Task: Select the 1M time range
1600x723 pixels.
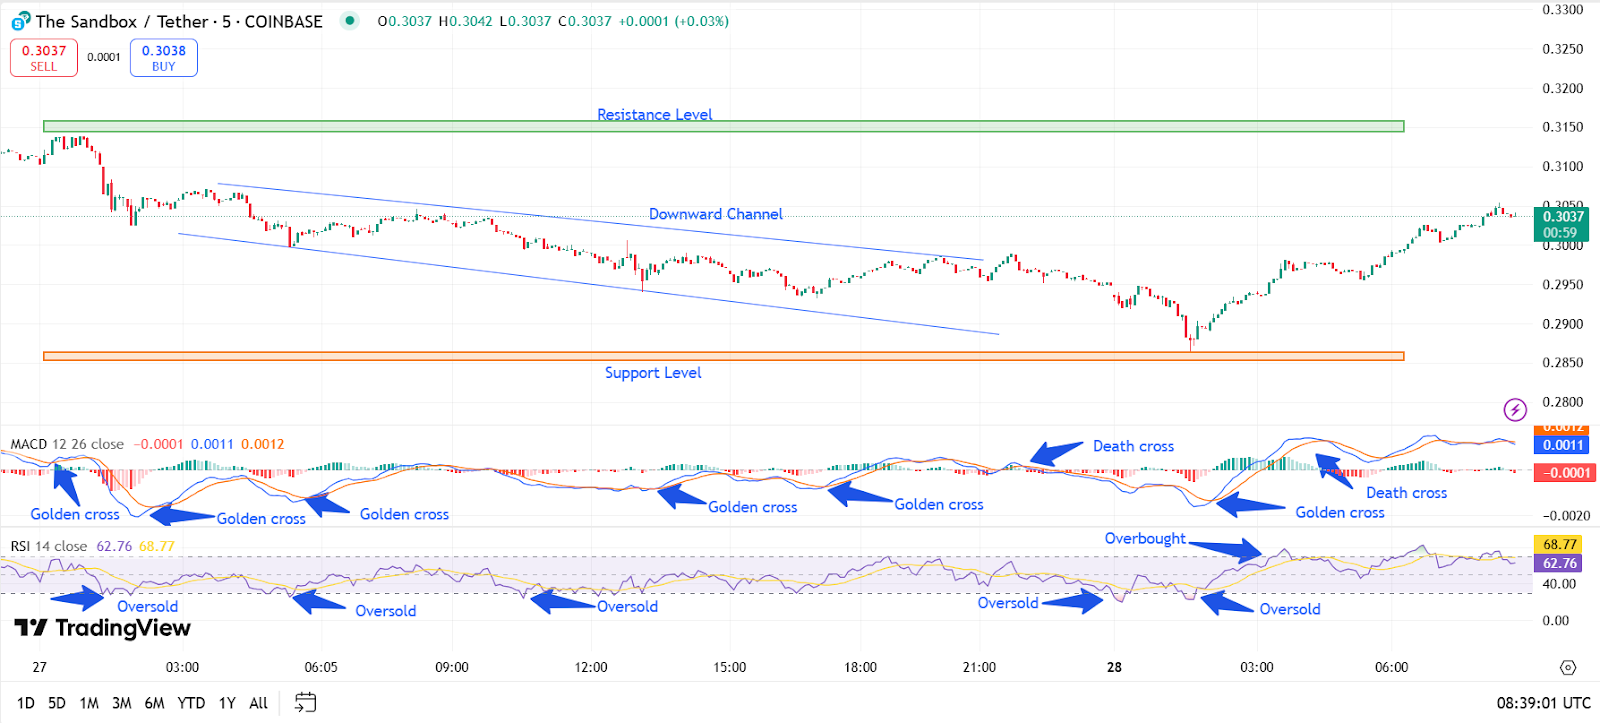Action: point(89,703)
